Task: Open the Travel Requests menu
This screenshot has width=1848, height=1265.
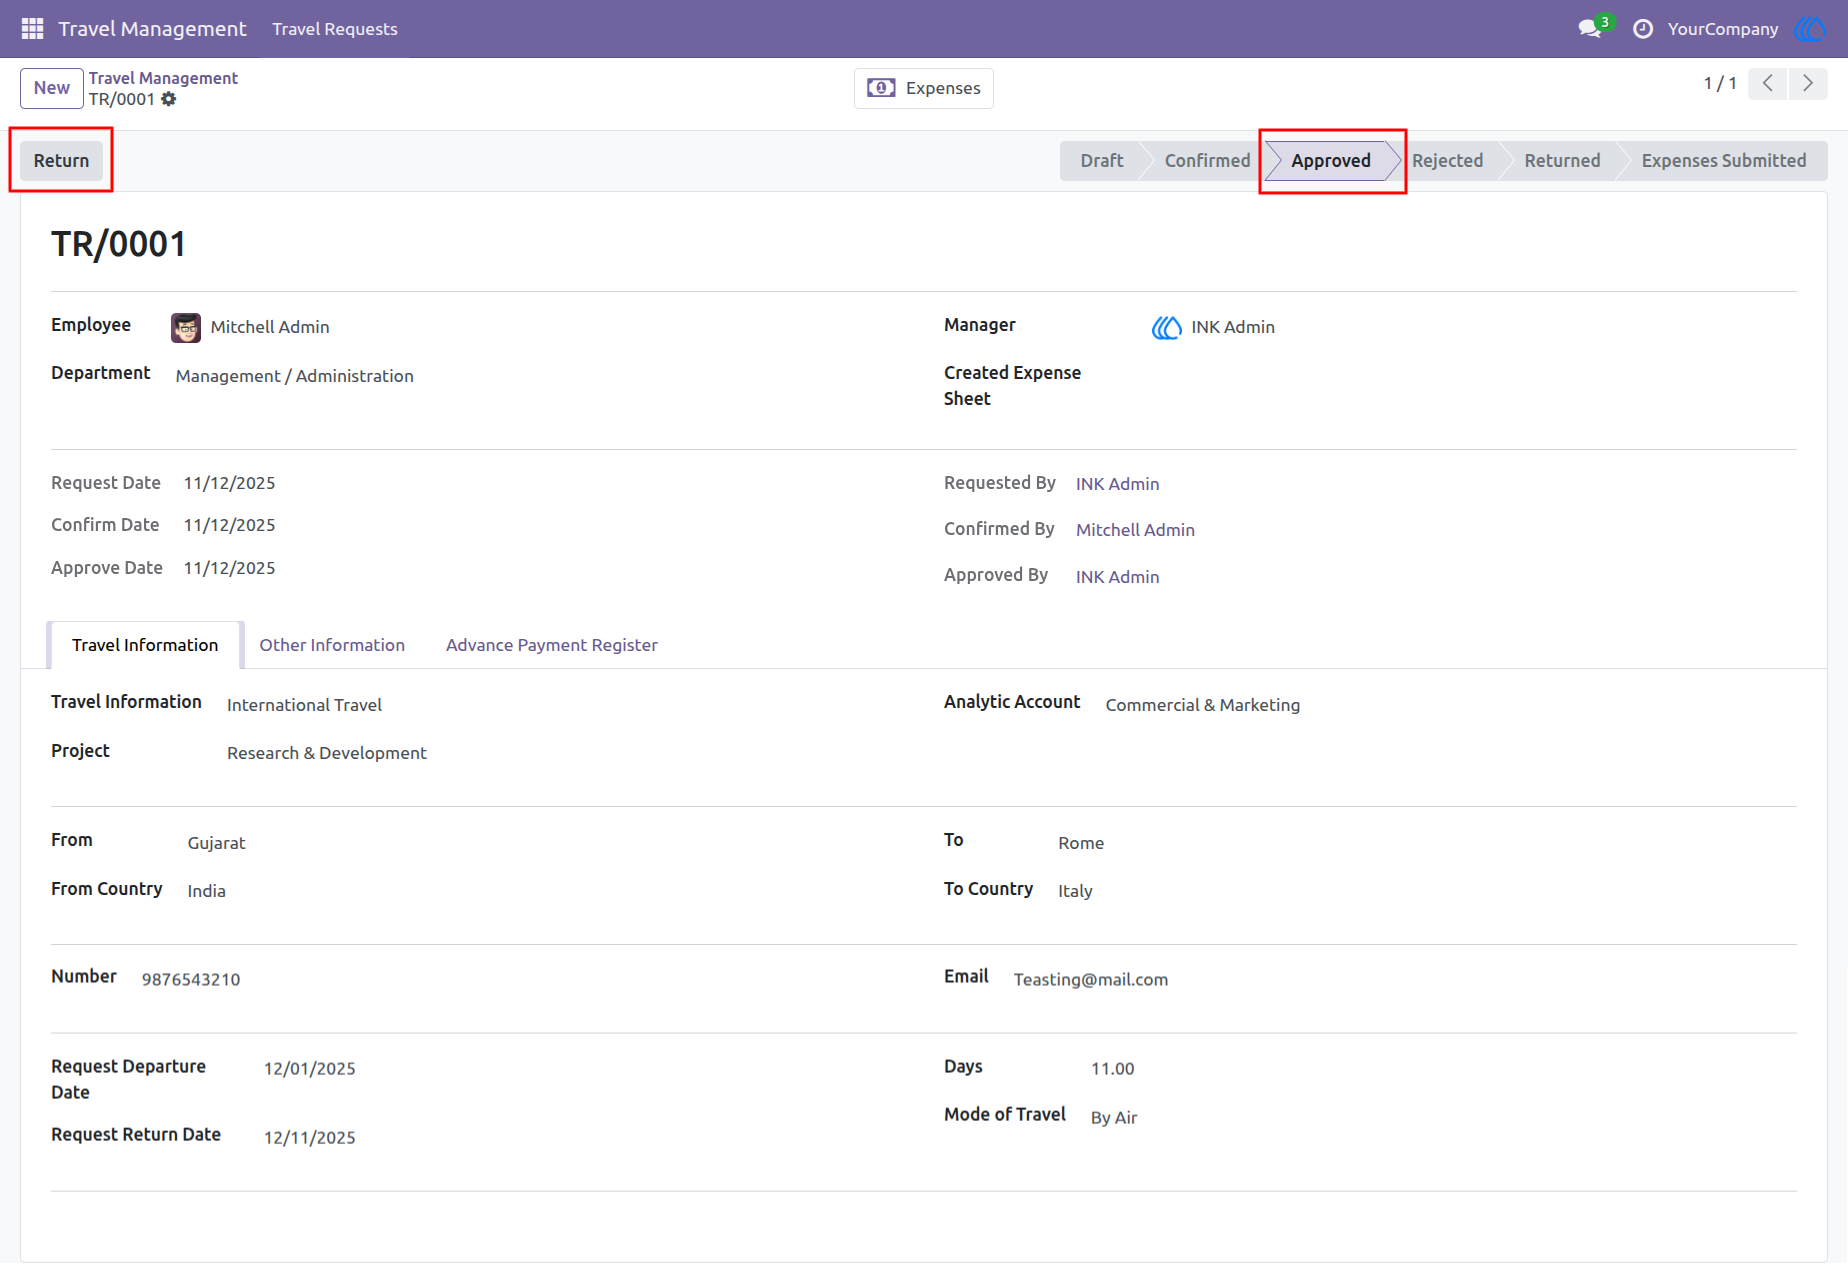Action: (x=335, y=29)
